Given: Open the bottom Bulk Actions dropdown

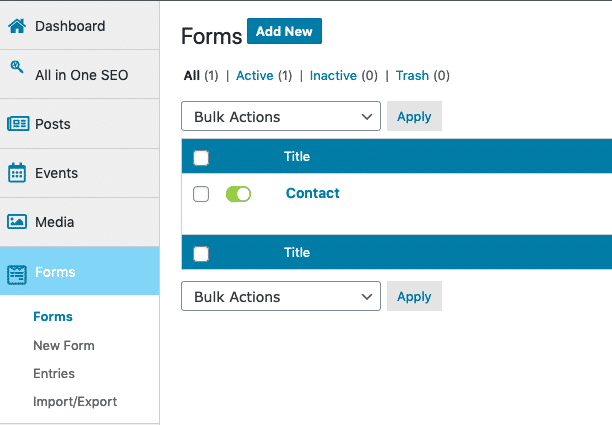Looking at the screenshot, I should [x=281, y=296].
